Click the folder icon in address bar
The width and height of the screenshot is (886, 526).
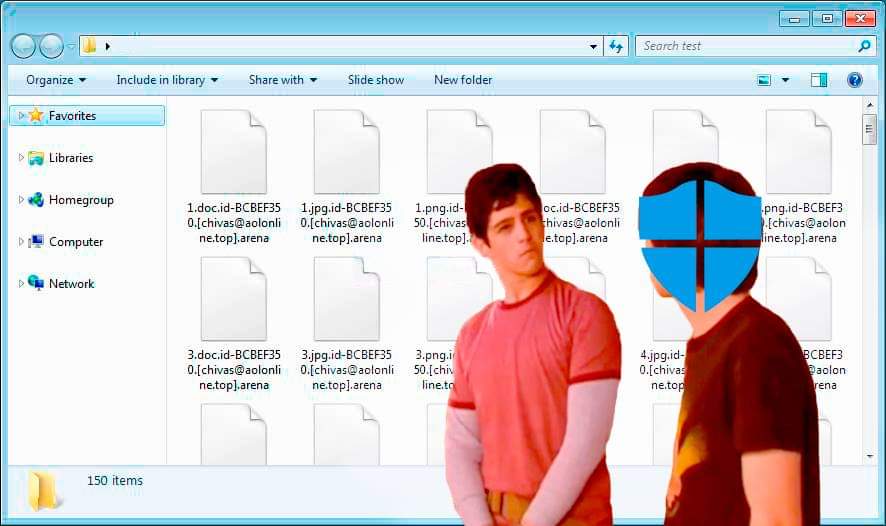(89, 46)
